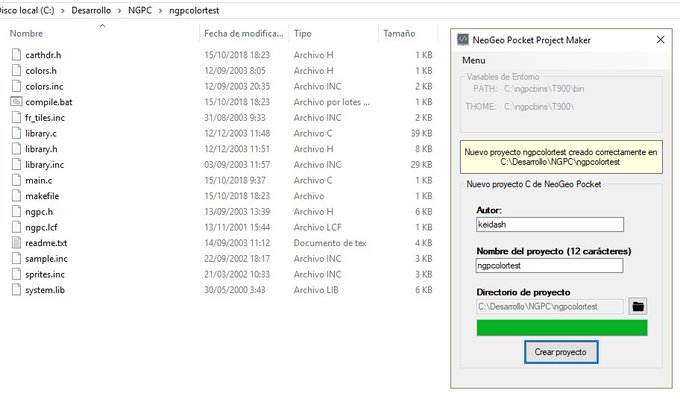Click the main.c file icon
The image size is (680, 402).
16,180
